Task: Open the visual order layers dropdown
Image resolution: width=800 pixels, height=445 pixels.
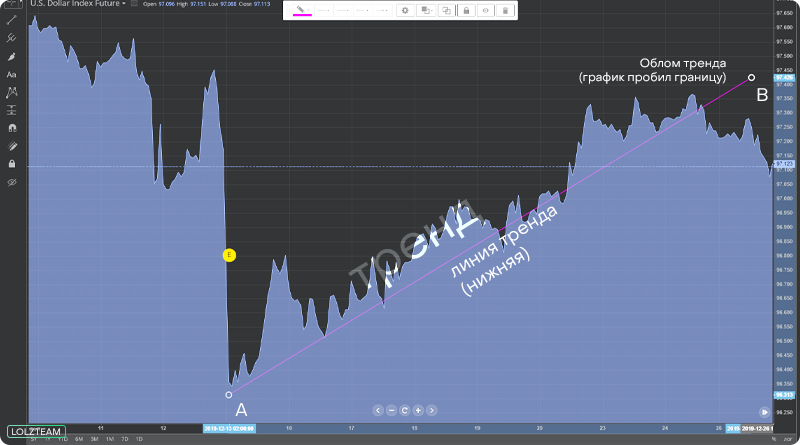Action: click(x=426, y=10)
